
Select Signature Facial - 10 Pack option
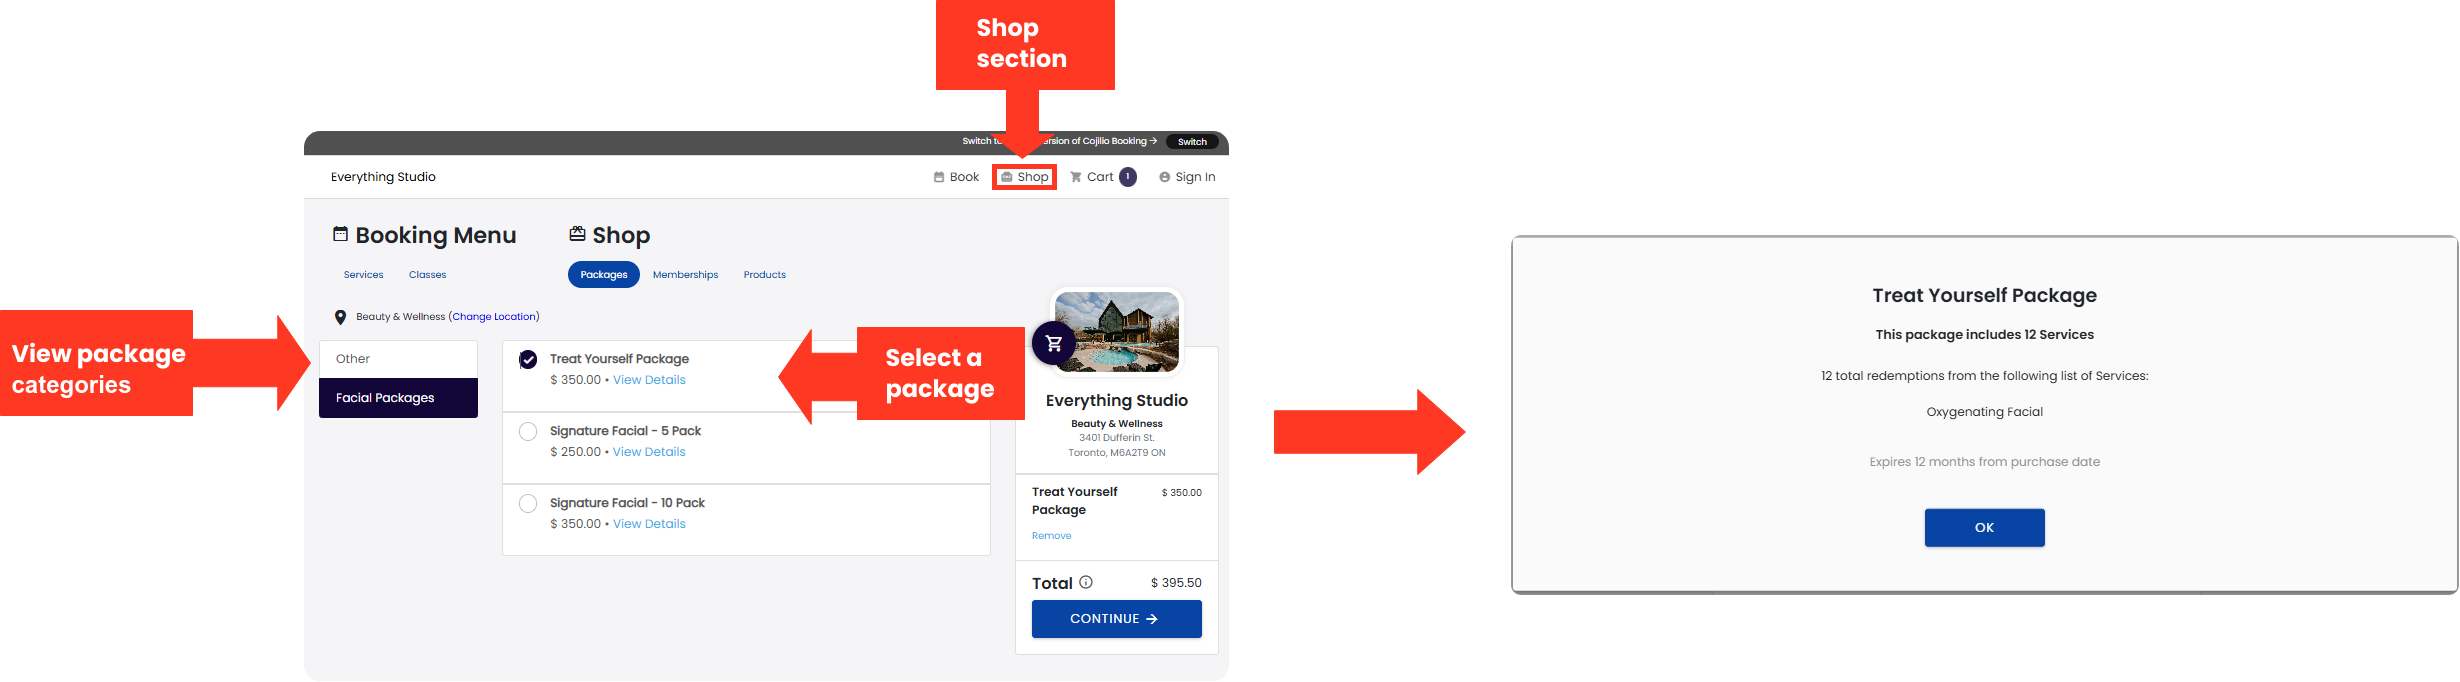coord(528,504)
